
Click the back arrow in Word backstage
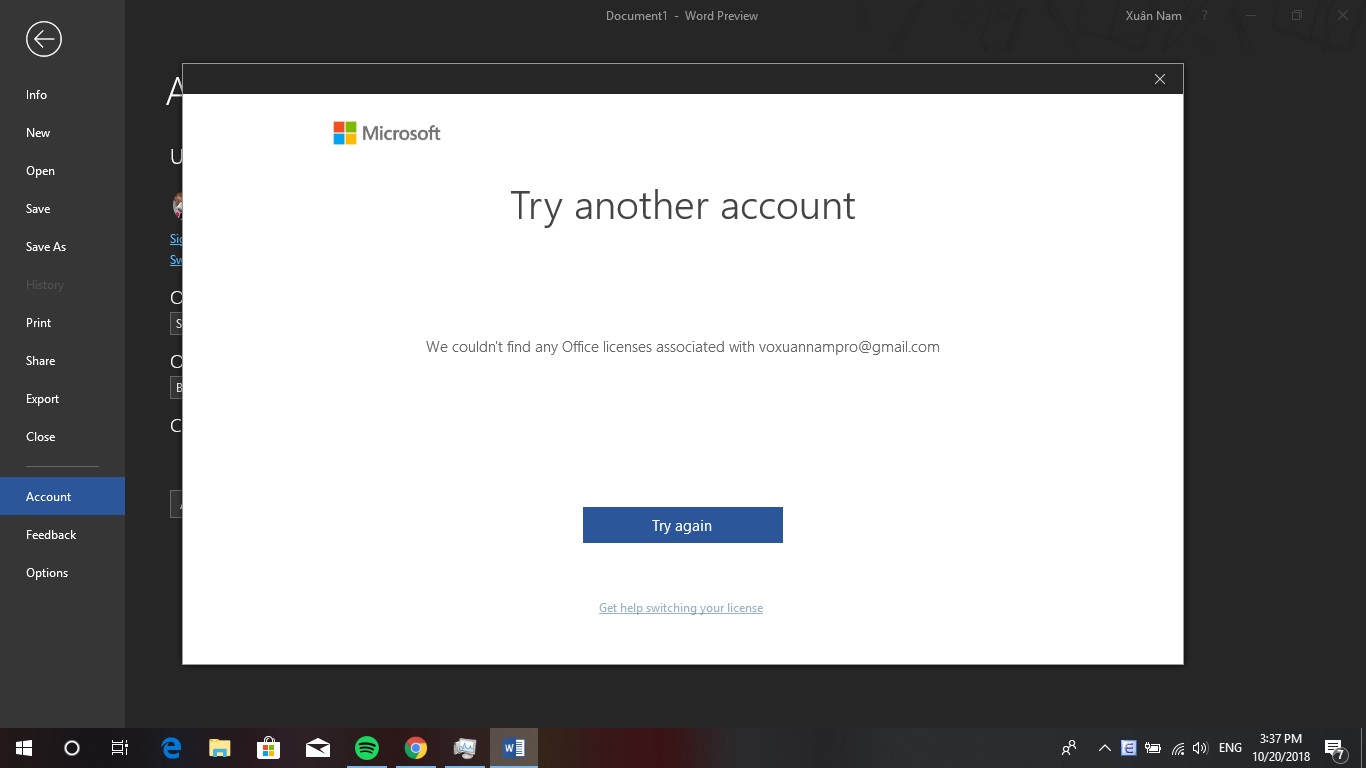click(44, 39)
